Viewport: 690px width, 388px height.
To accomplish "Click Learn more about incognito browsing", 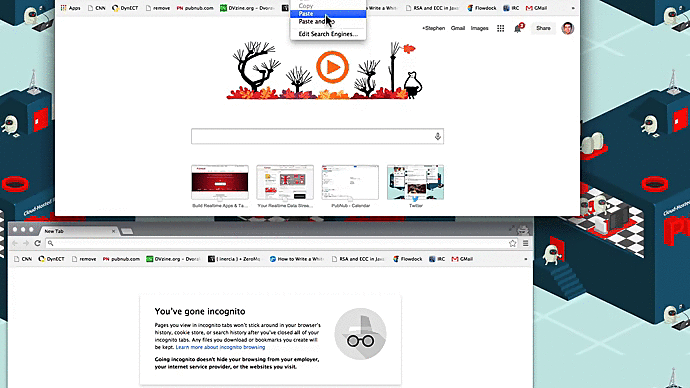I will (x=220, y=347).
